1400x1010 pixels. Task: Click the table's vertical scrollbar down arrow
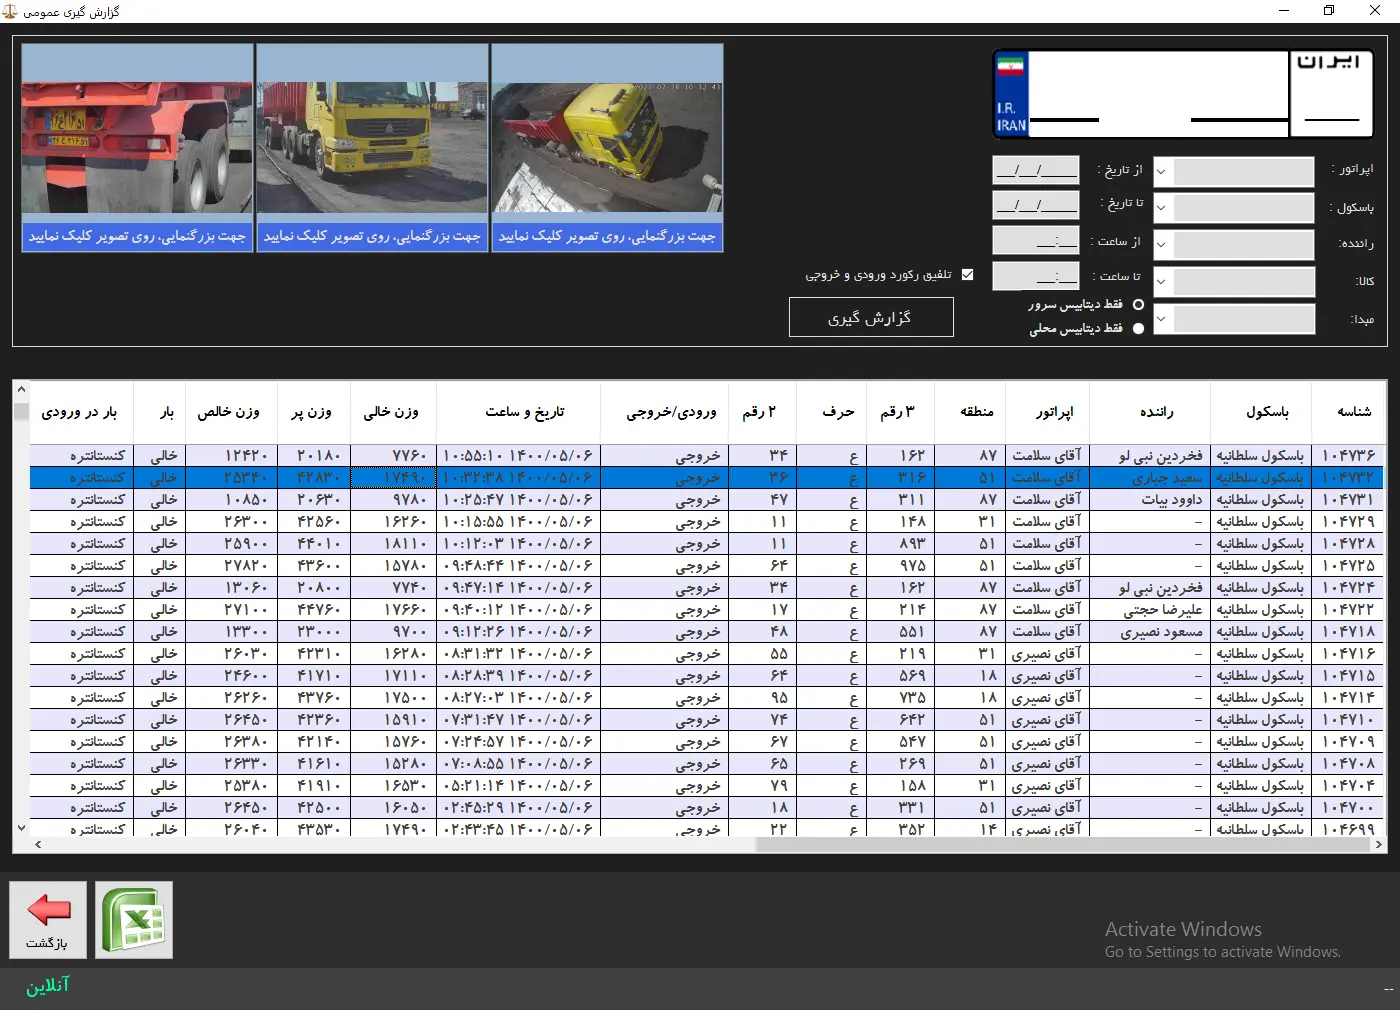(21, 827)
